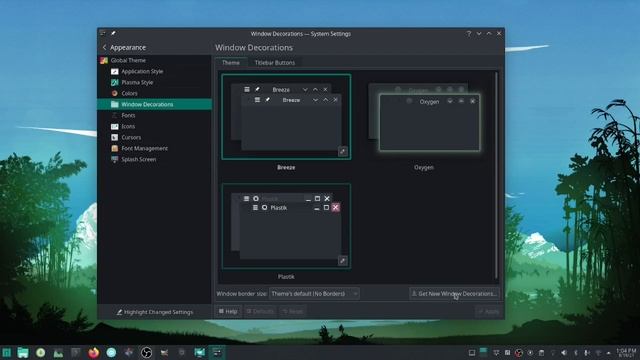Click Get New Window Decorations button
This screenshot has width=640, height=360.
(x=454, y=293)
